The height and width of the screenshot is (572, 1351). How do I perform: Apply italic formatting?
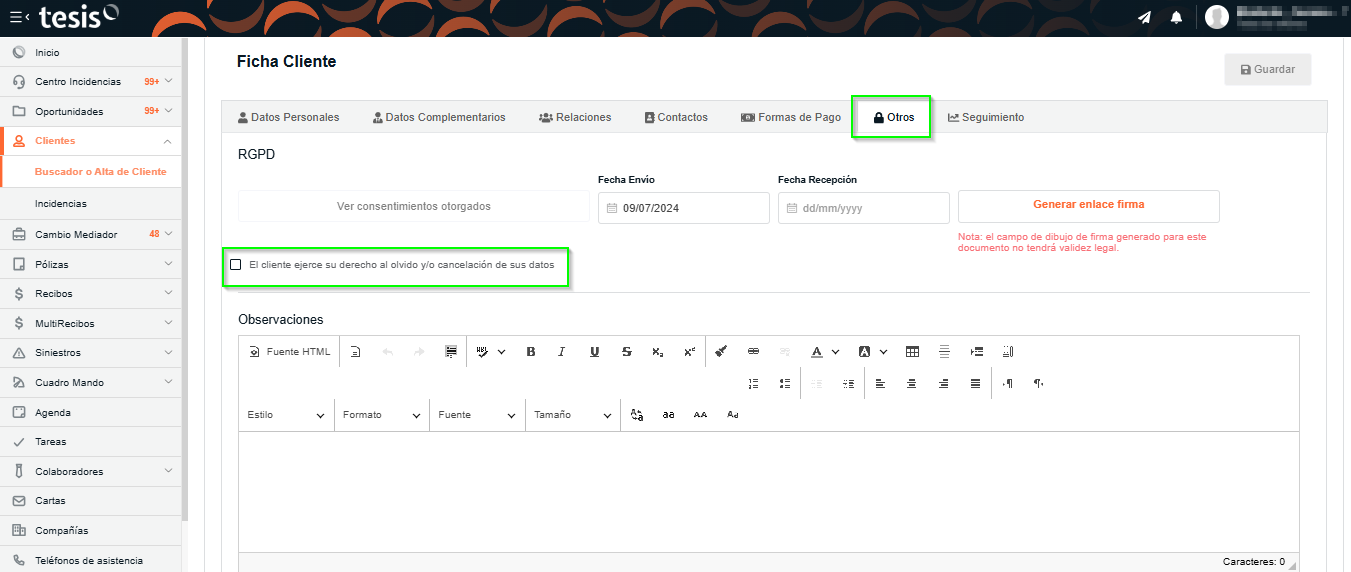562,352
